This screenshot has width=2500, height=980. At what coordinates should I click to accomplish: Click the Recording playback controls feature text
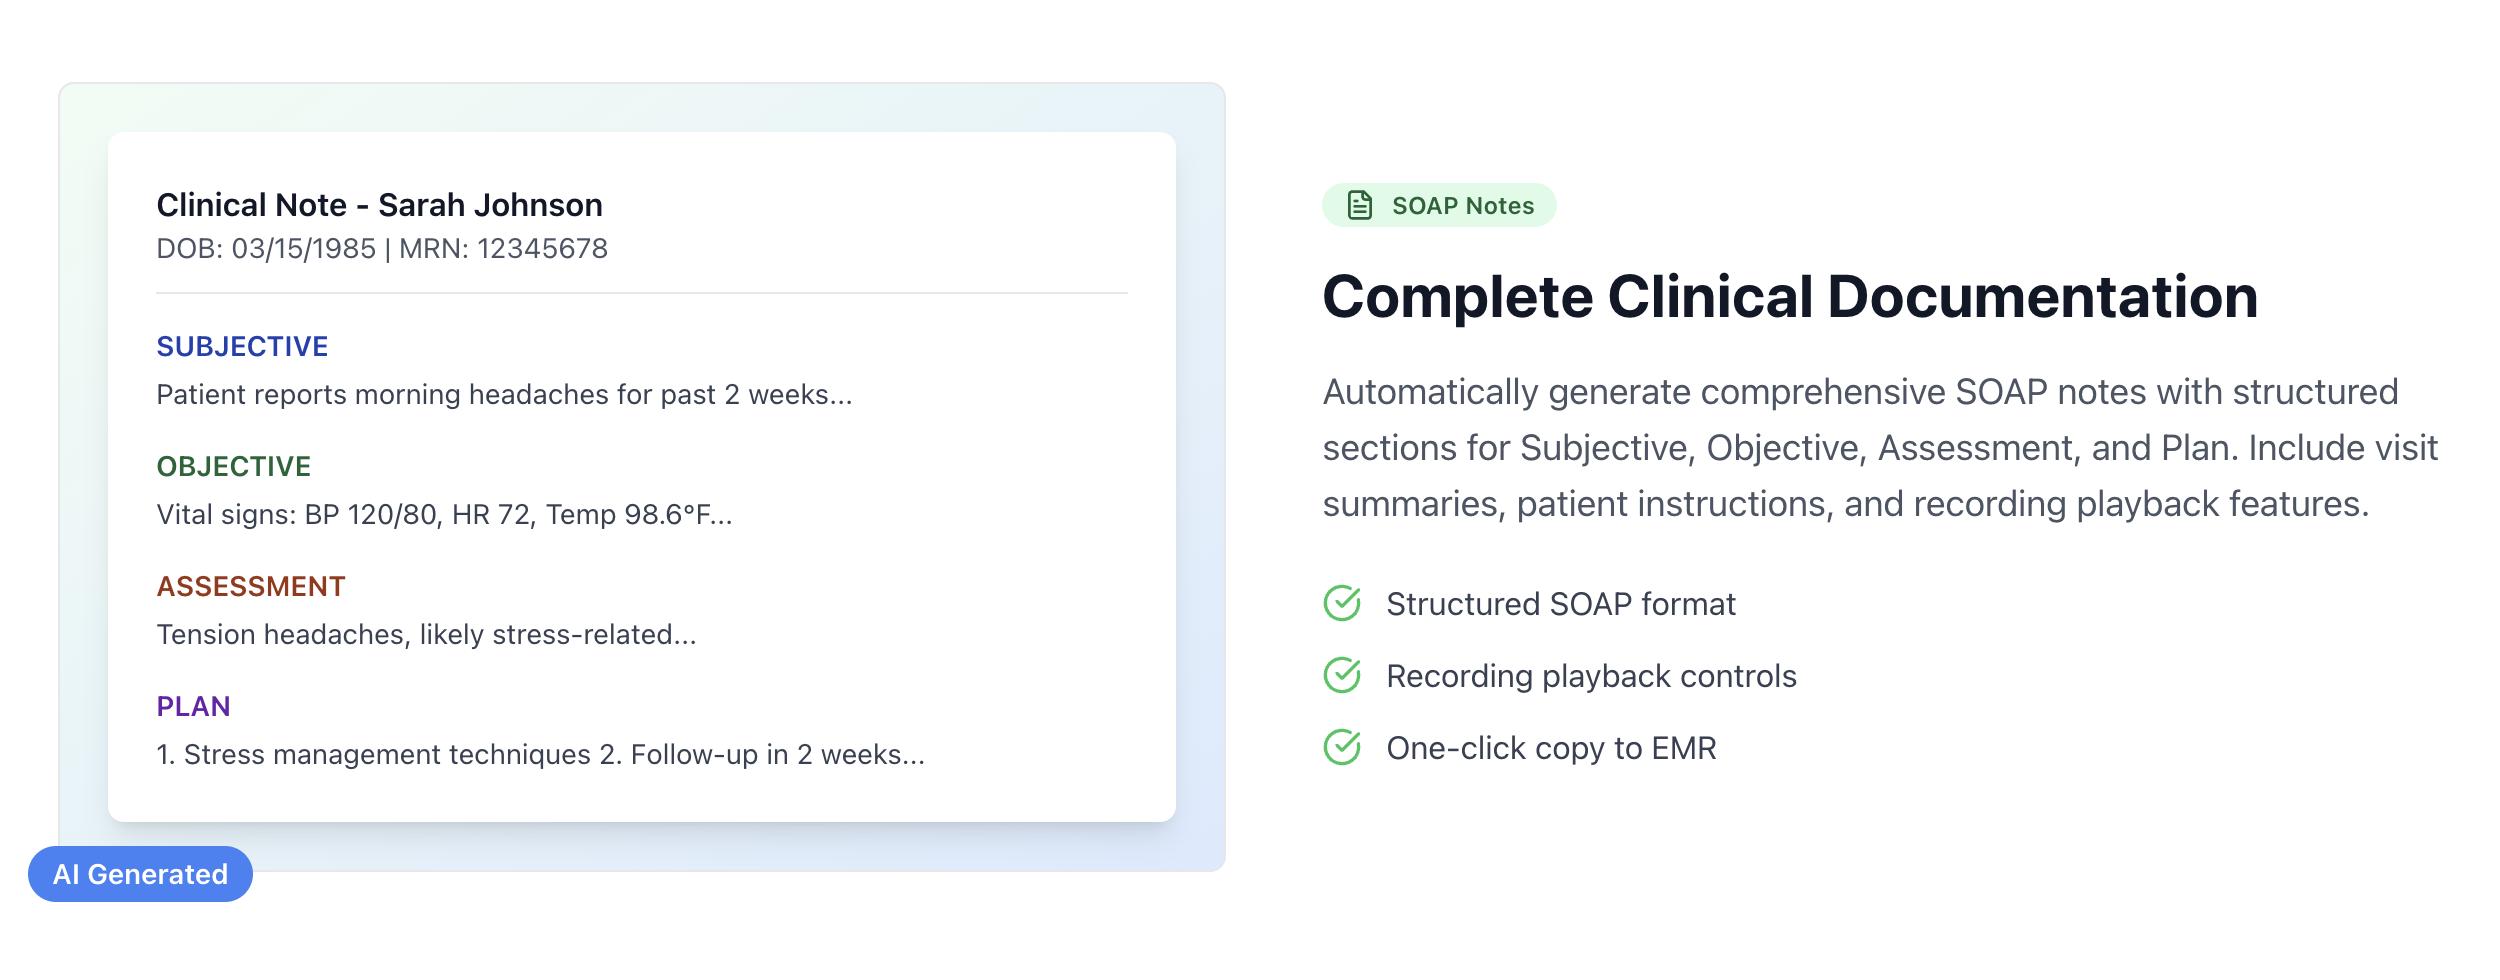(x=1591, y=676)
